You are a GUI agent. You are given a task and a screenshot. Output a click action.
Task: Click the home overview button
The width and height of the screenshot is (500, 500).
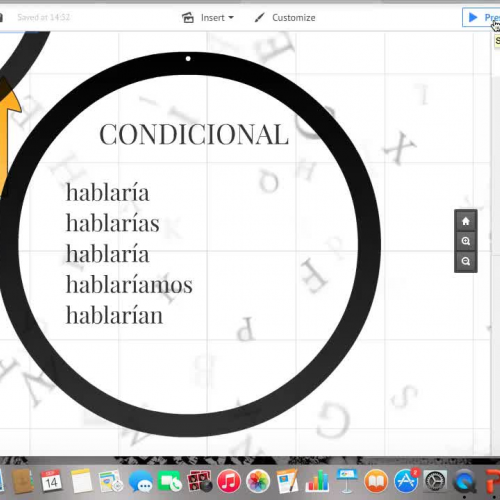coord(466,221)
